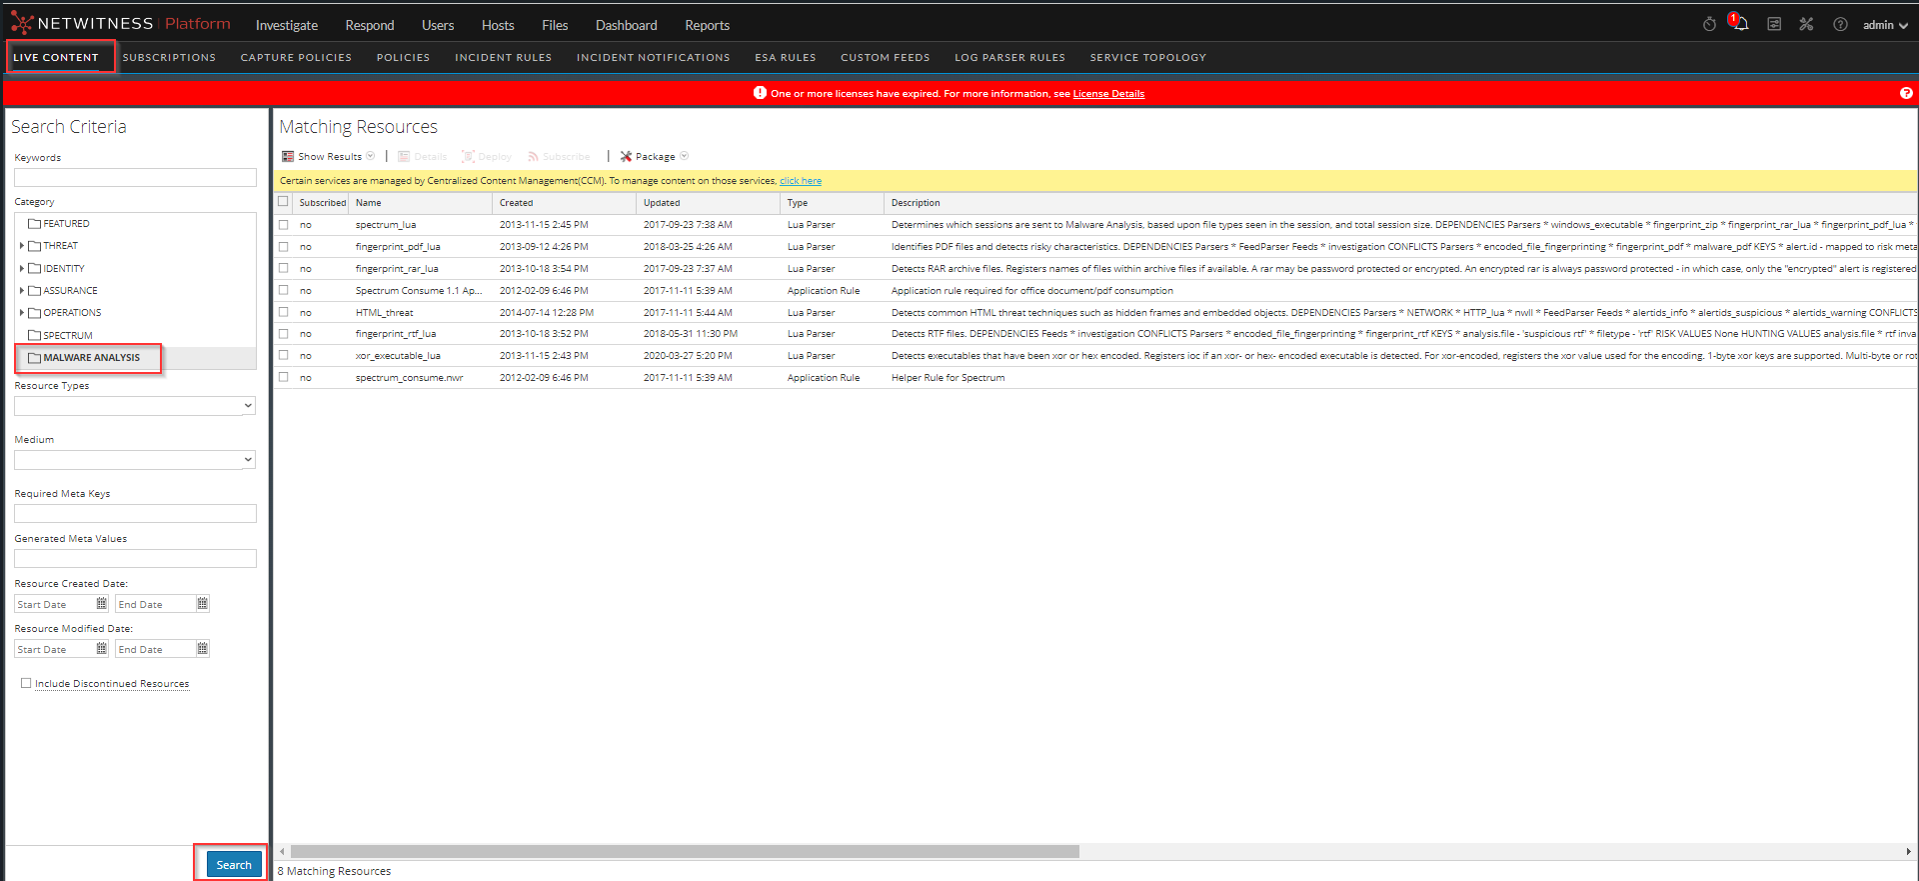Click the Show Results toolbar button

329,156
